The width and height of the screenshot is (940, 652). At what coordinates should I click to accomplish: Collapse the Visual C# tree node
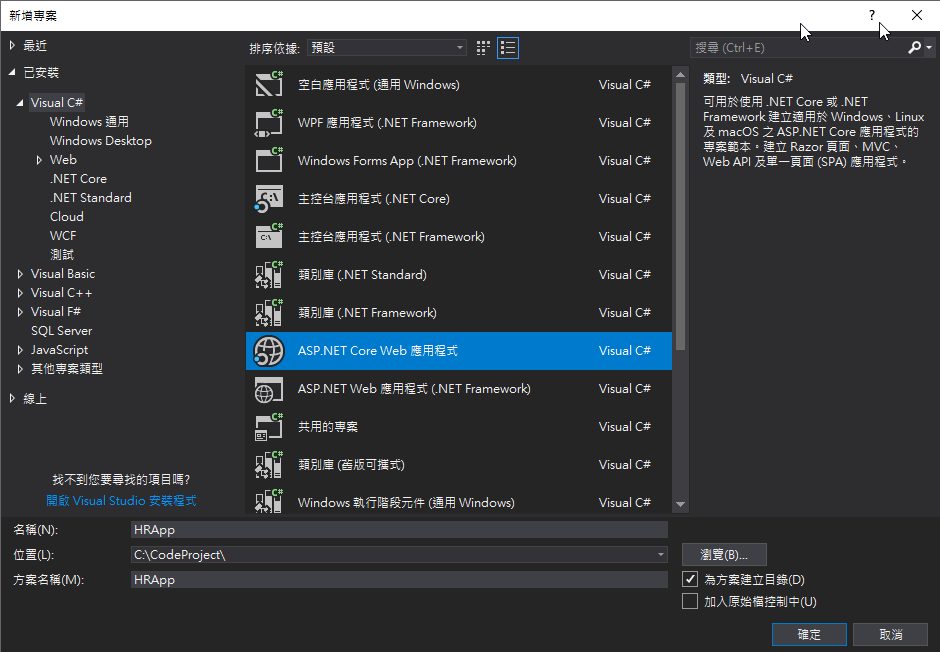[20, 102]
